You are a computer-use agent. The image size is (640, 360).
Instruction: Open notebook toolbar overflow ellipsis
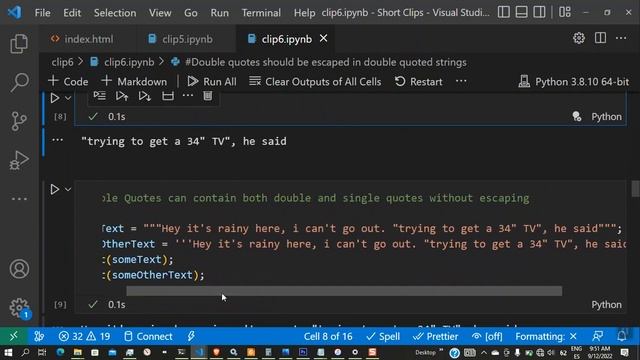pyautogui.click(x=461, y=81)
